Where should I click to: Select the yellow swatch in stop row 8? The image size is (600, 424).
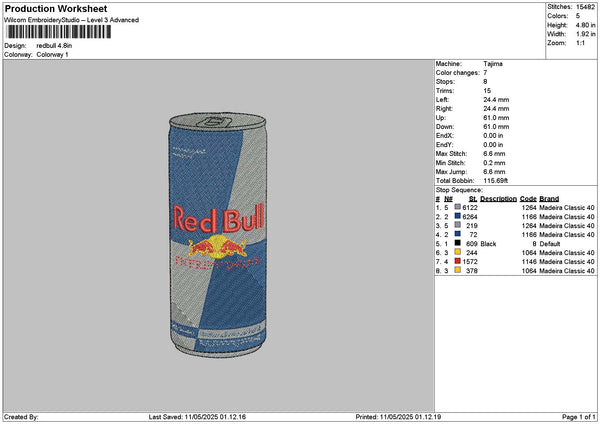[x=457, y=270]
